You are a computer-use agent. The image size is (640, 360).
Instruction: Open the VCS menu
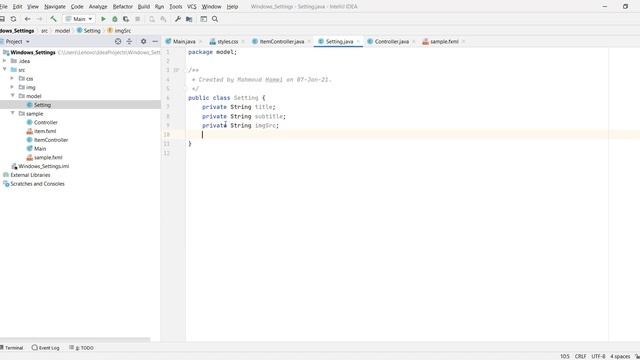coord(191,7)
